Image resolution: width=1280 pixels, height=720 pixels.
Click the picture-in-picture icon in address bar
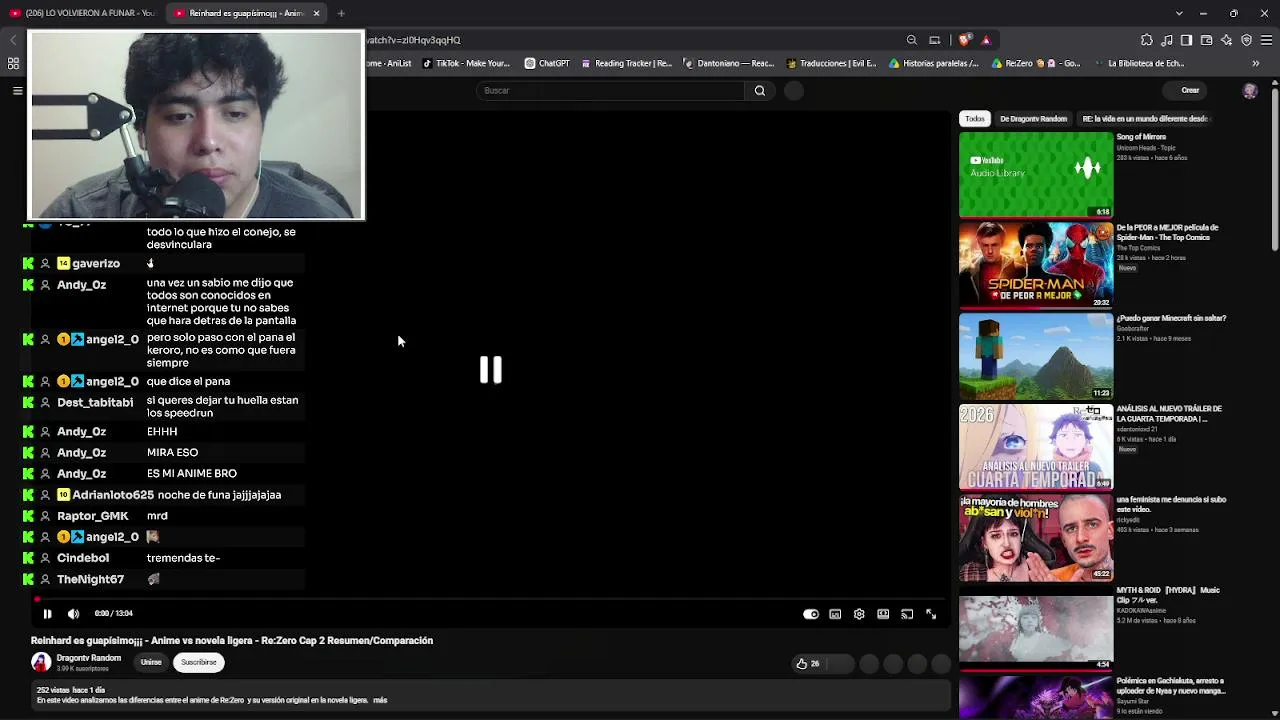(x=935, y=40)
